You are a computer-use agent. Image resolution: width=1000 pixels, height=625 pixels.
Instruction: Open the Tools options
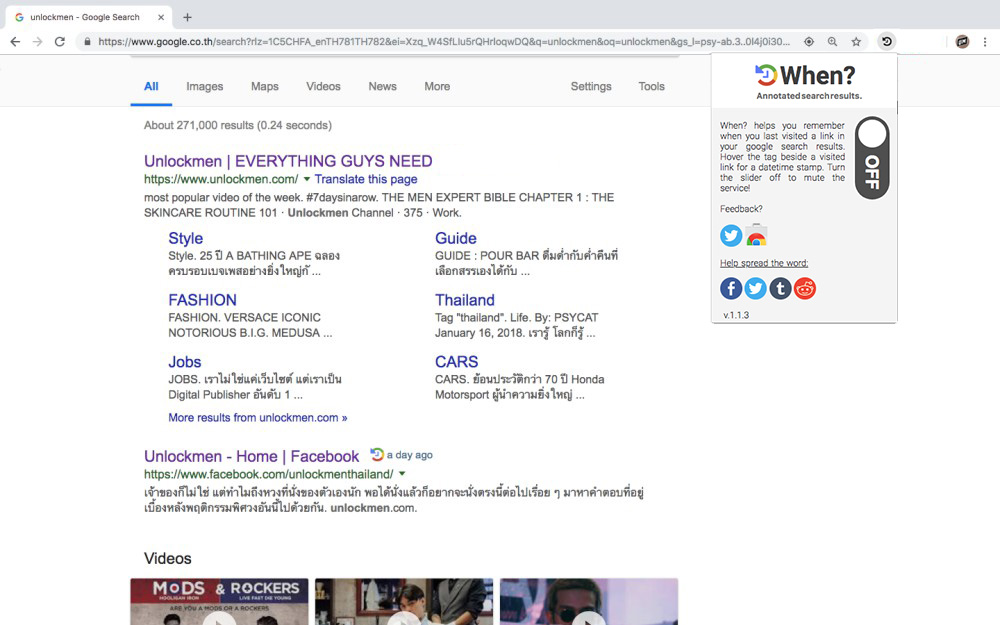point(651,86)
